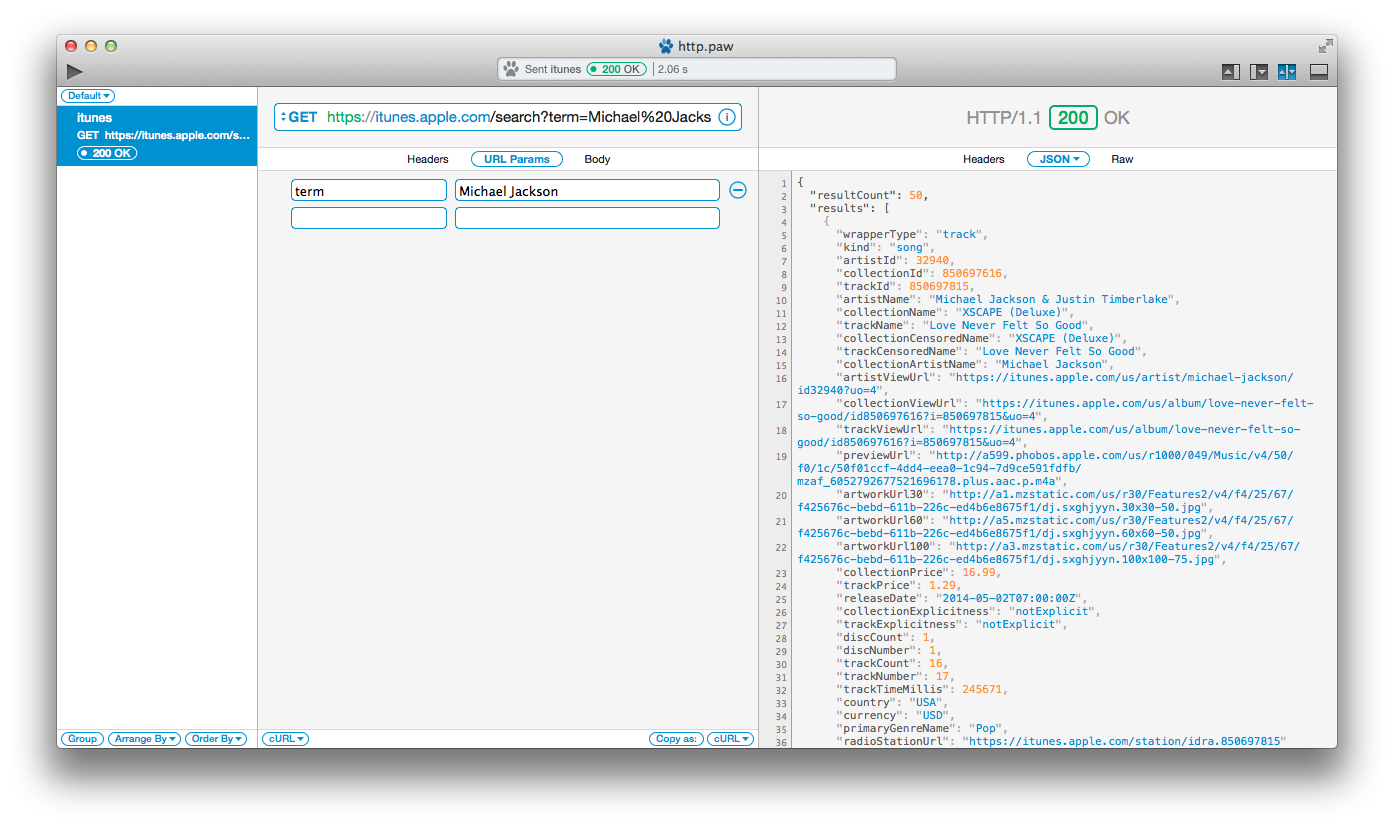1394x827 pixels.
Task: Click the info icon in URL field
Action: [x=727, y=117]
